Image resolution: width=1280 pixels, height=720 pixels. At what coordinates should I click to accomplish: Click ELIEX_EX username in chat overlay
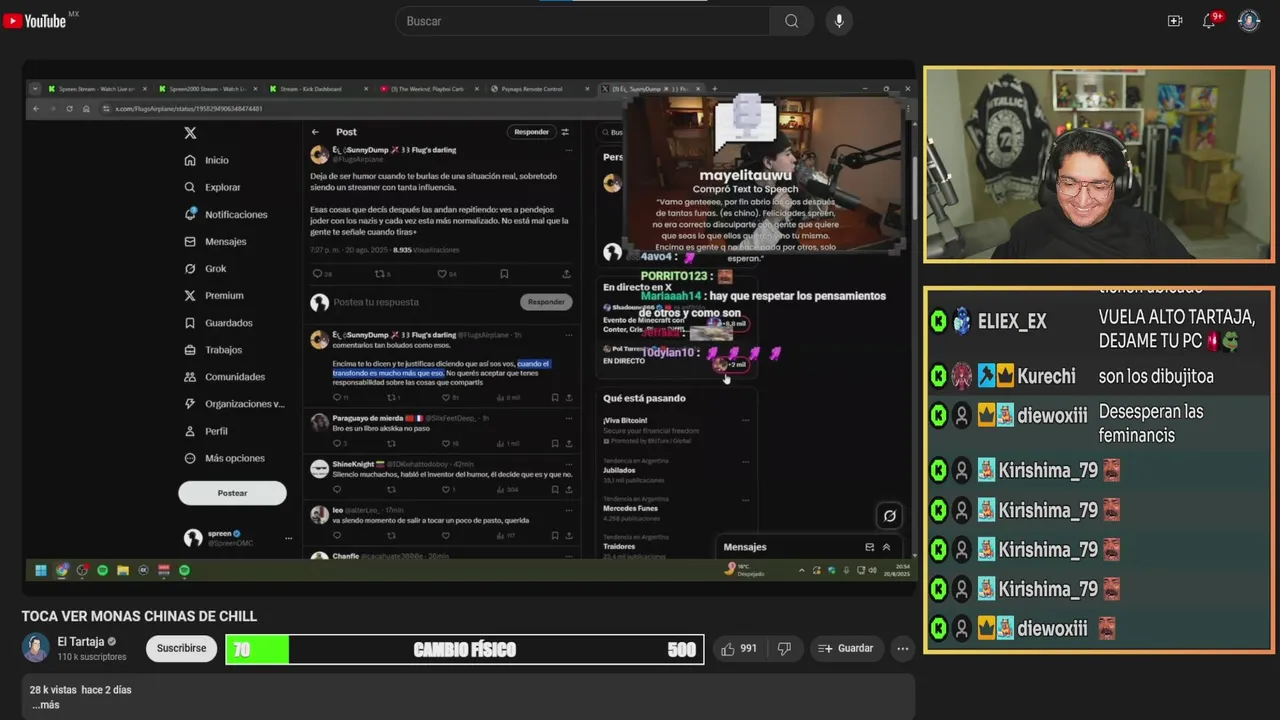click(1012, 321)
